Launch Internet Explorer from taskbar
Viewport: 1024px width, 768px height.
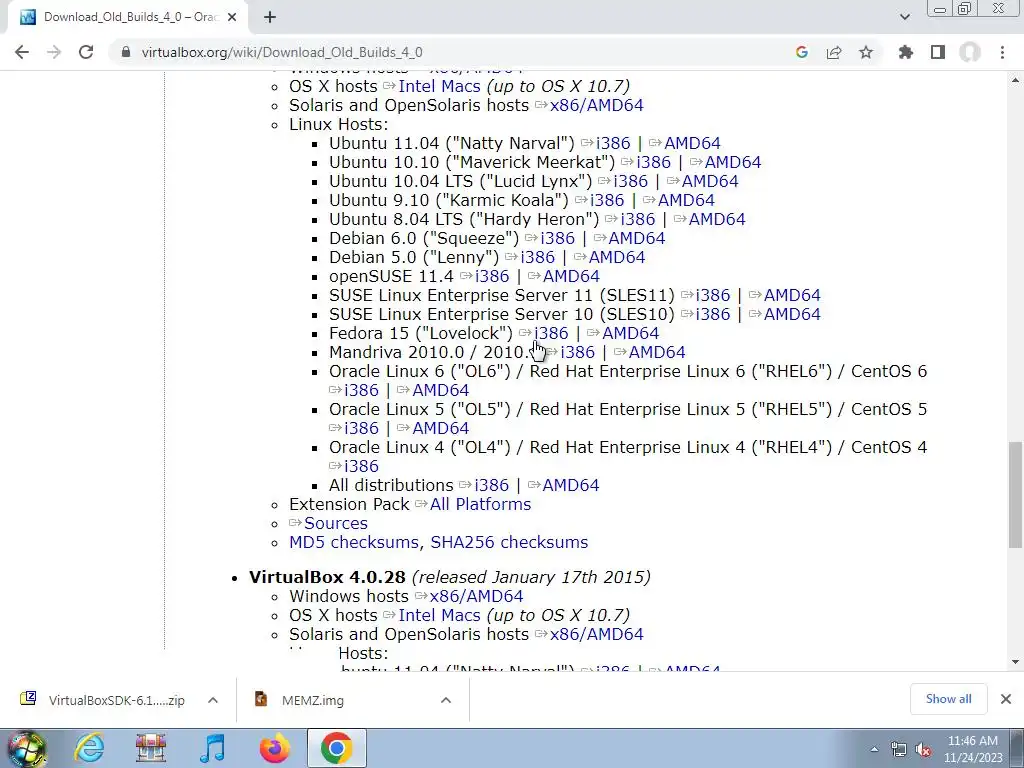(89, 748)
